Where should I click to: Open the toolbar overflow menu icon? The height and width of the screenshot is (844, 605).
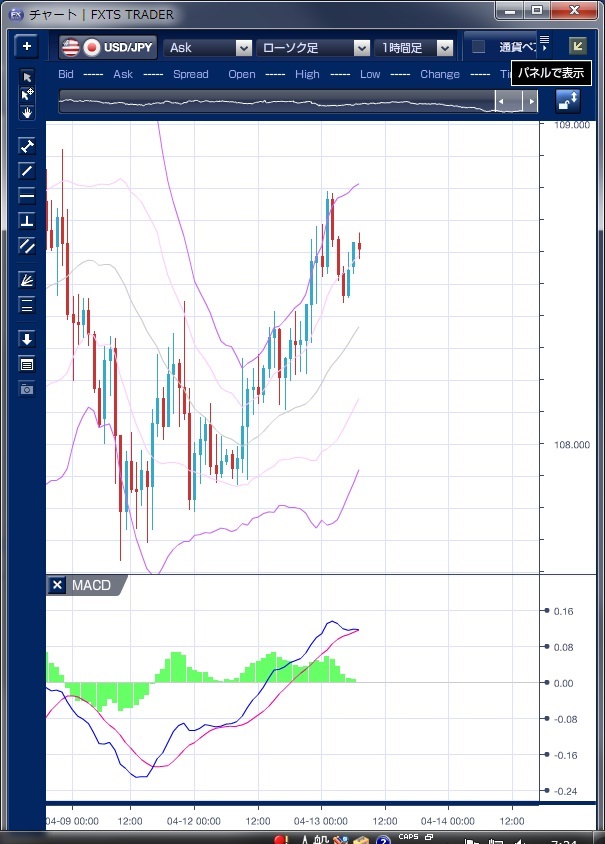544,41
